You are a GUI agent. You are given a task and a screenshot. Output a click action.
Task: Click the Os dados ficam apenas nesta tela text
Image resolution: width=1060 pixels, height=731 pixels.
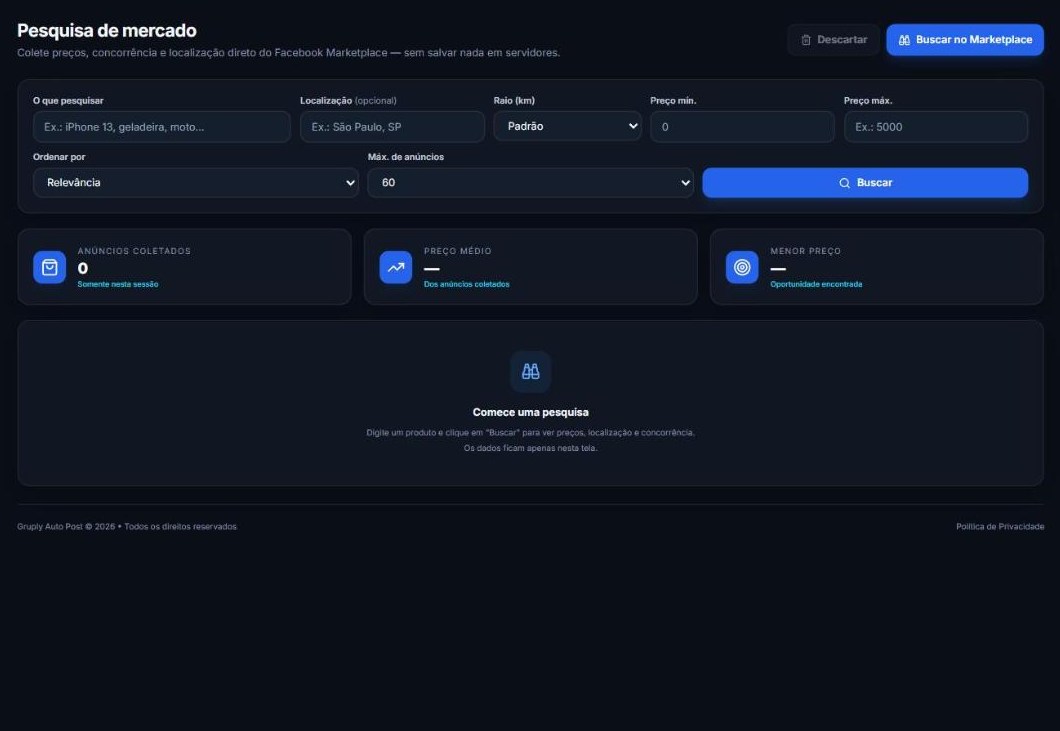[531, 448]
